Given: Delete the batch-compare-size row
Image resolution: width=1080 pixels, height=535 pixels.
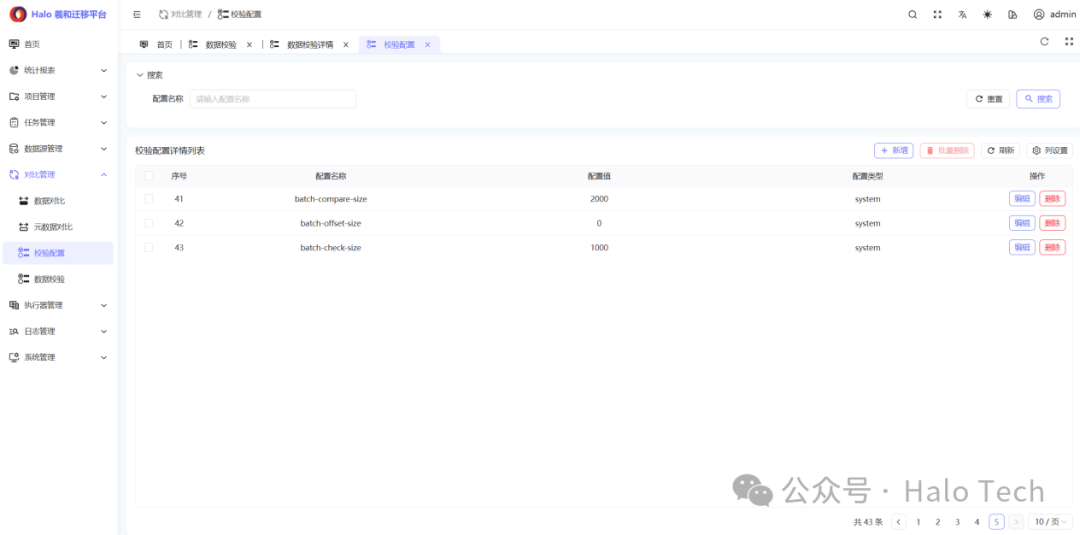Looking at the screenshot, I should click(x=1052, y=199).
